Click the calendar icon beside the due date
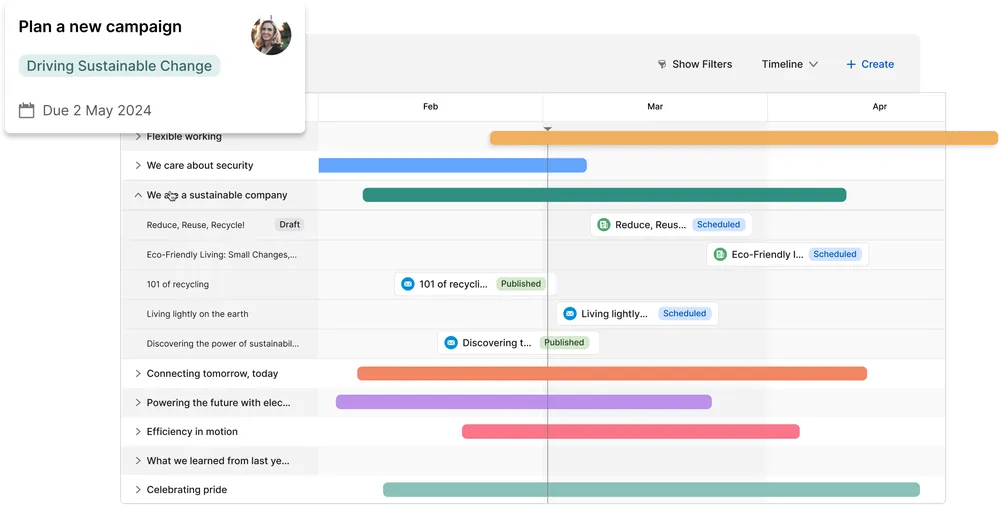The width and height of the screenshot is (1000, 512). click(x=27, y=110)
